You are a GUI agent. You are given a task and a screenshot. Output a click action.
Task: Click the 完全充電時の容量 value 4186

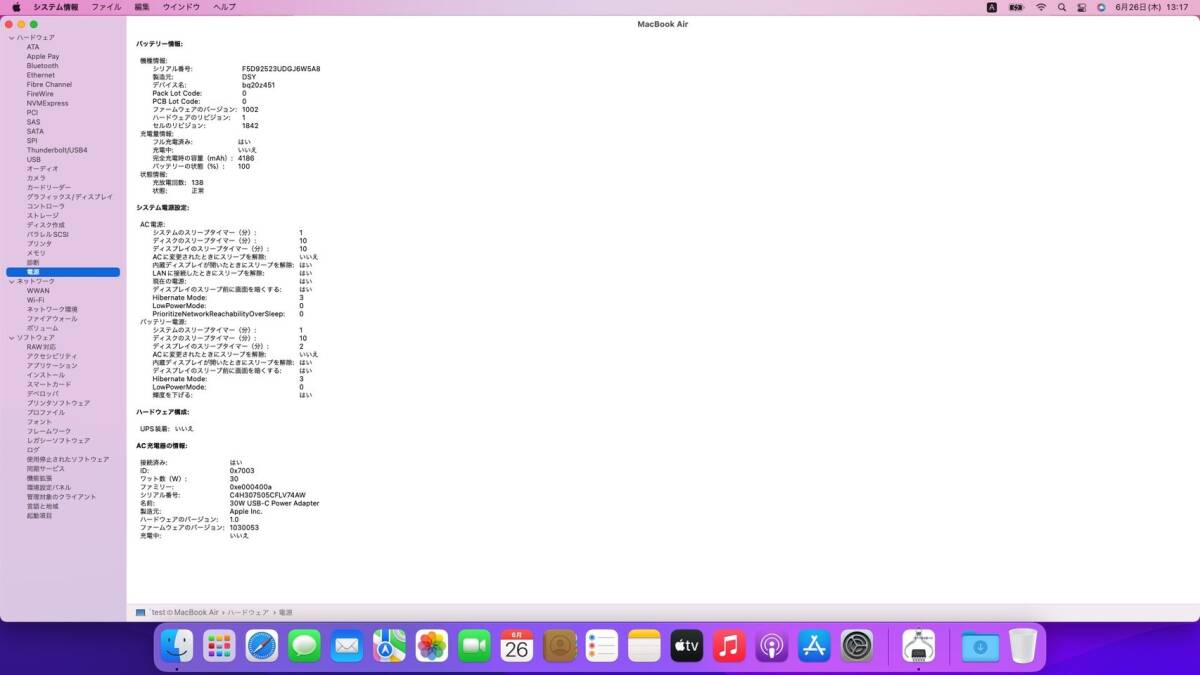246,158
